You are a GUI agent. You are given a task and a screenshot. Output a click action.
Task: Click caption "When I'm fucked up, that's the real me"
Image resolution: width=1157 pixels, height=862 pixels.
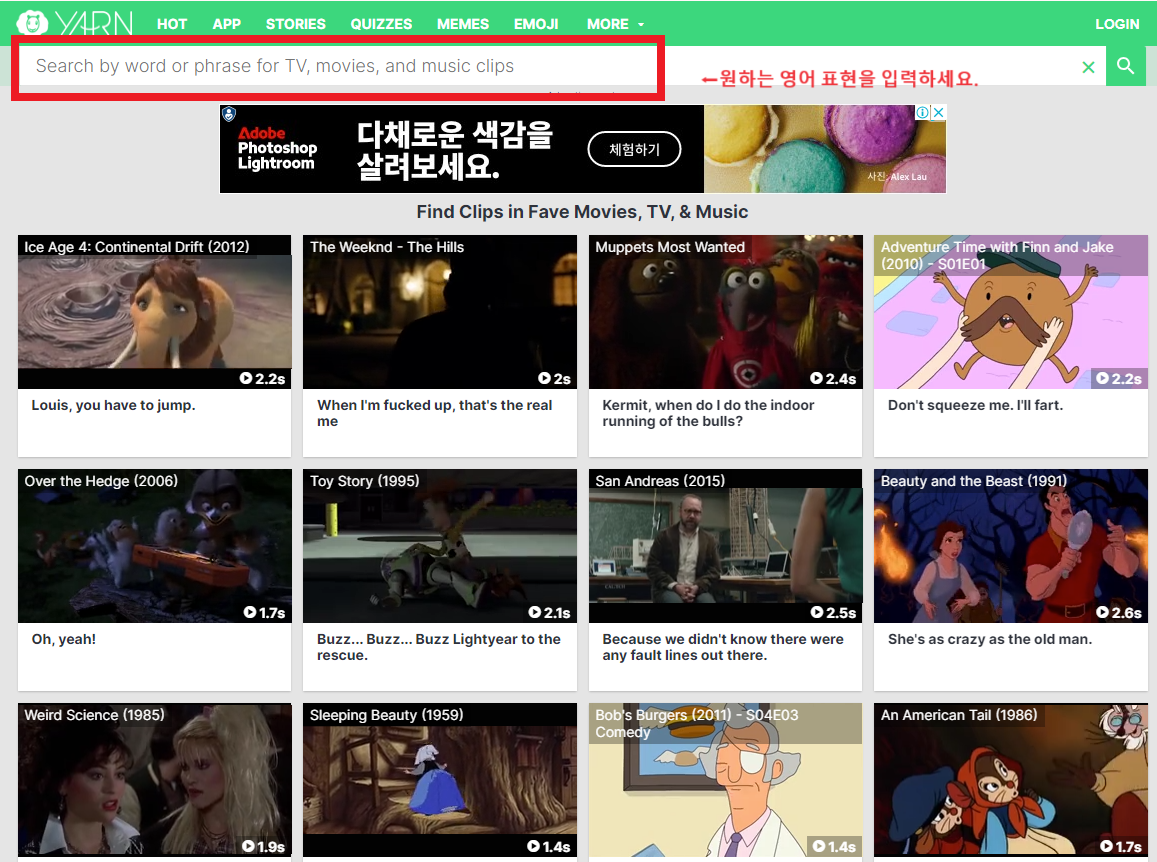(435, 413)
